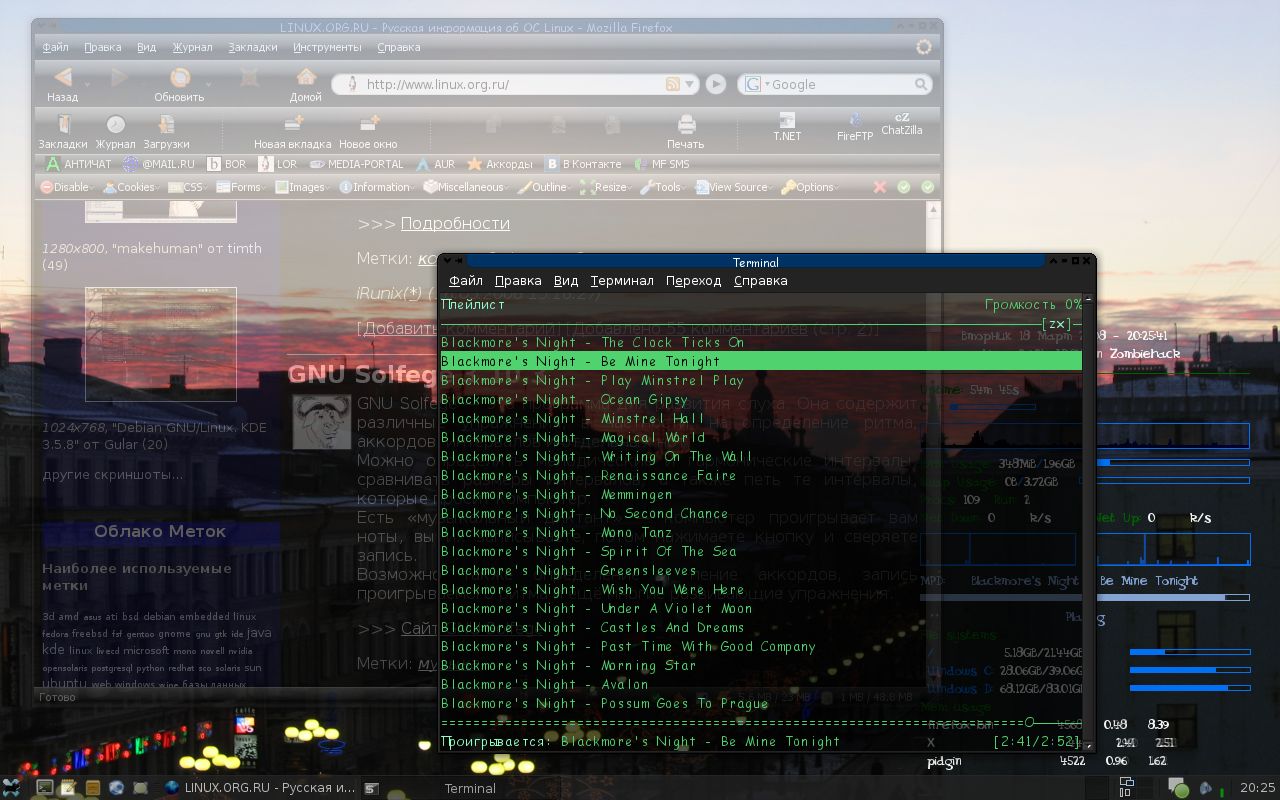Click the Forward arrow in Firefox
This screenshot has height=800, width=1280.
(118, 77)
